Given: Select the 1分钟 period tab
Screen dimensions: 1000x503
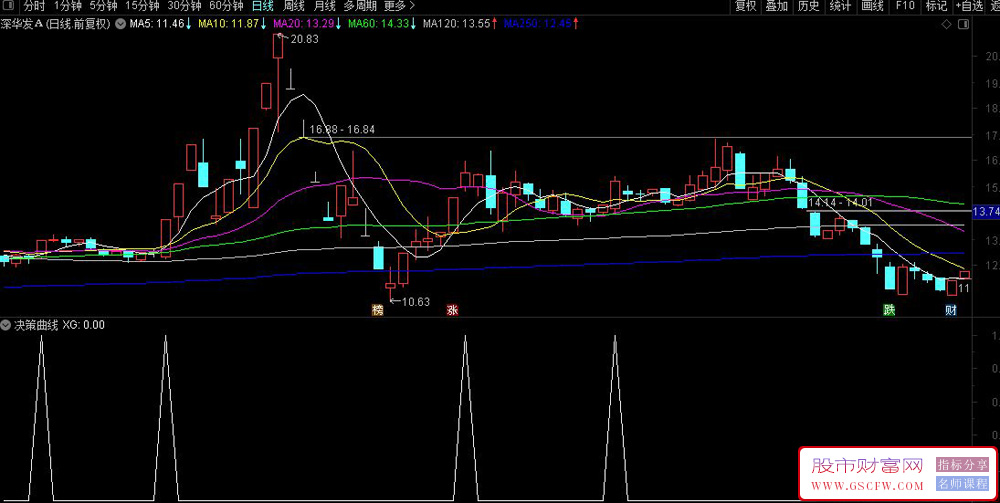Looking at the screenshot, I should tap(68, 6).
